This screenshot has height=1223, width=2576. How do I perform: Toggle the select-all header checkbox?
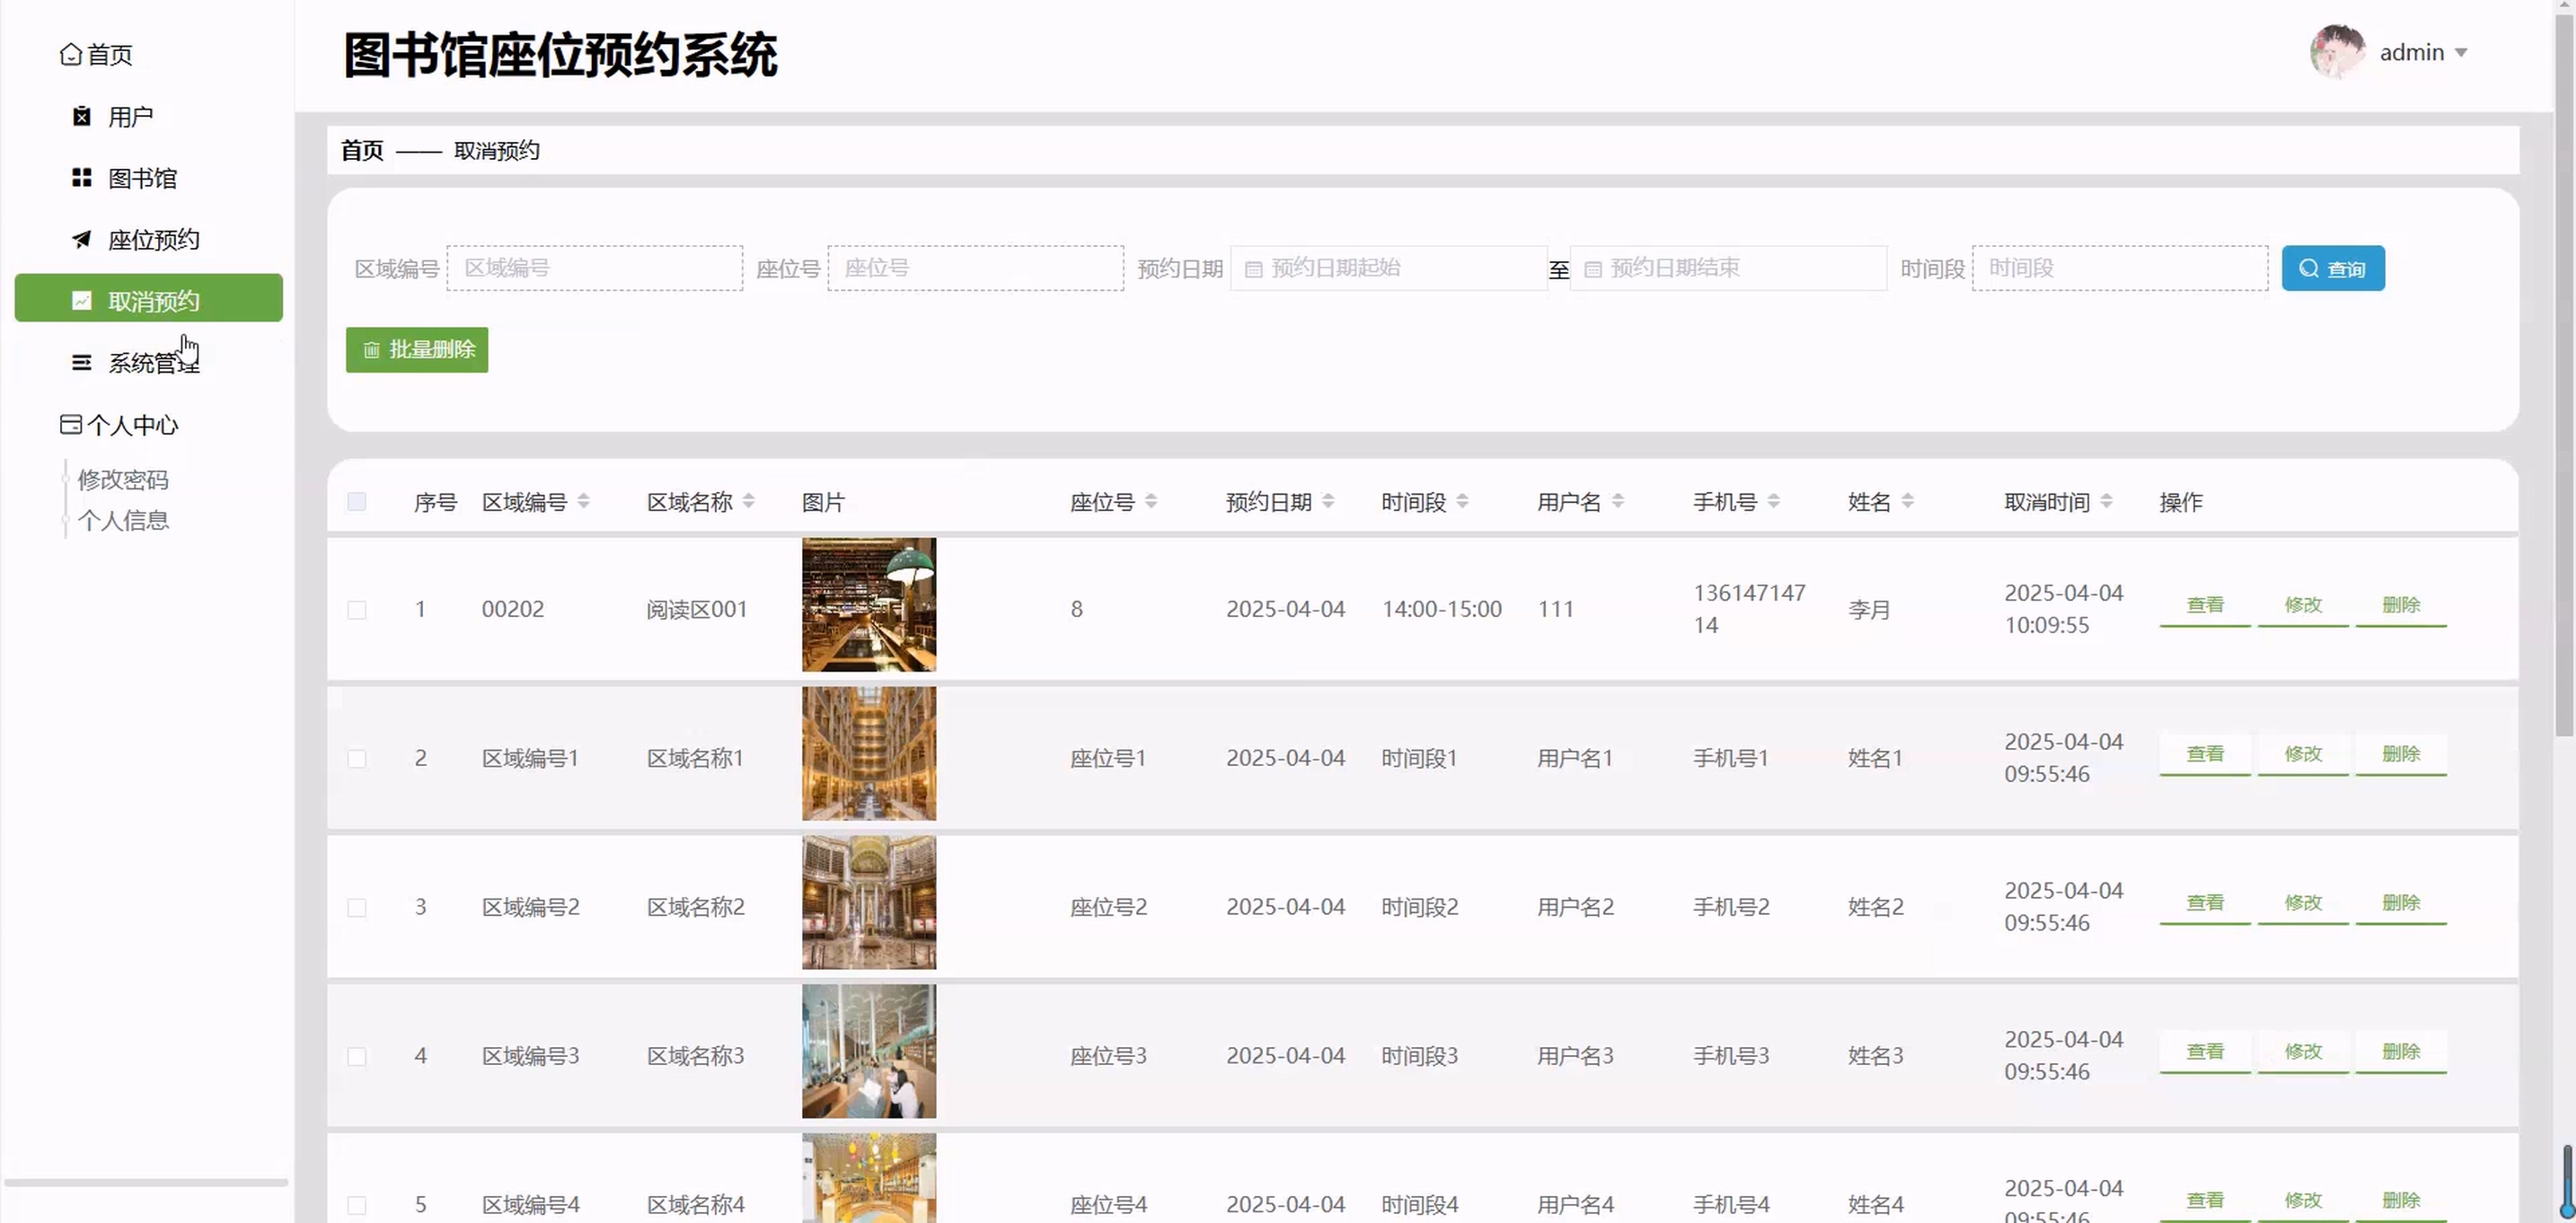click(x=357, y=502)
